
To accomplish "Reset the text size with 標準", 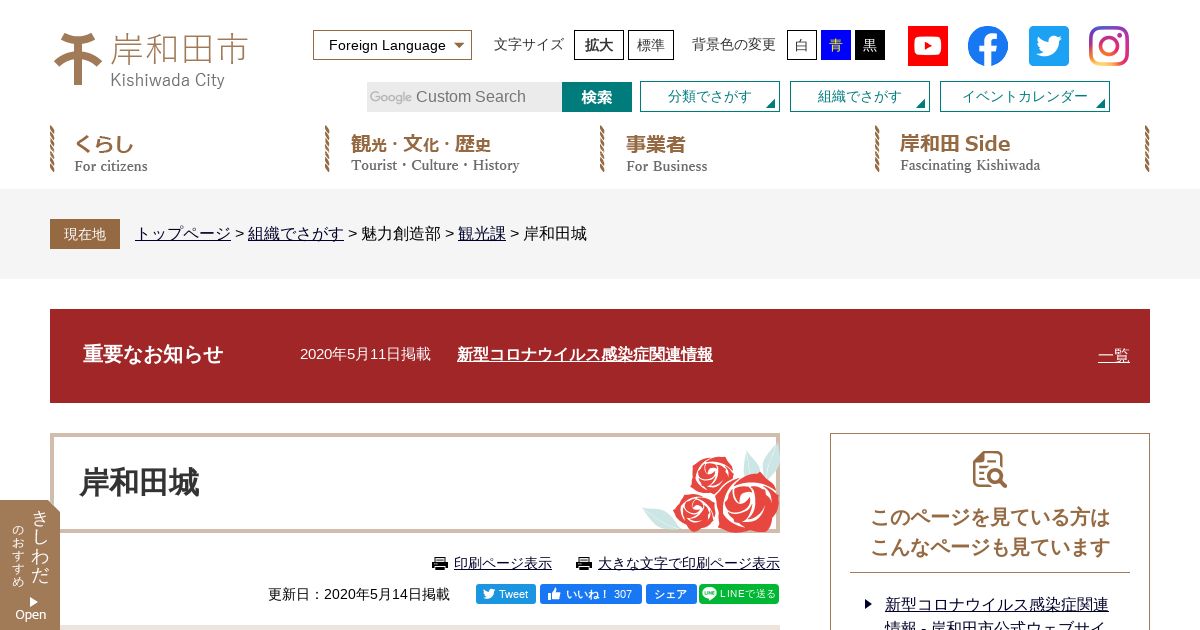I will 651,45.
